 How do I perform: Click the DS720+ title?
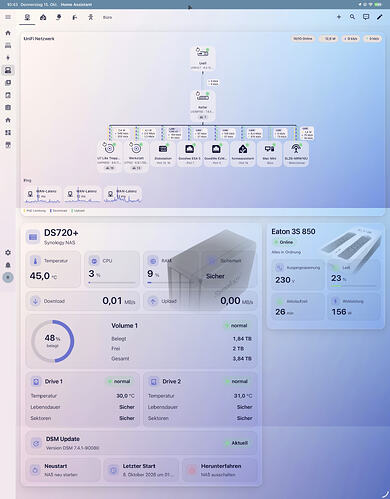tap(61, 233)
